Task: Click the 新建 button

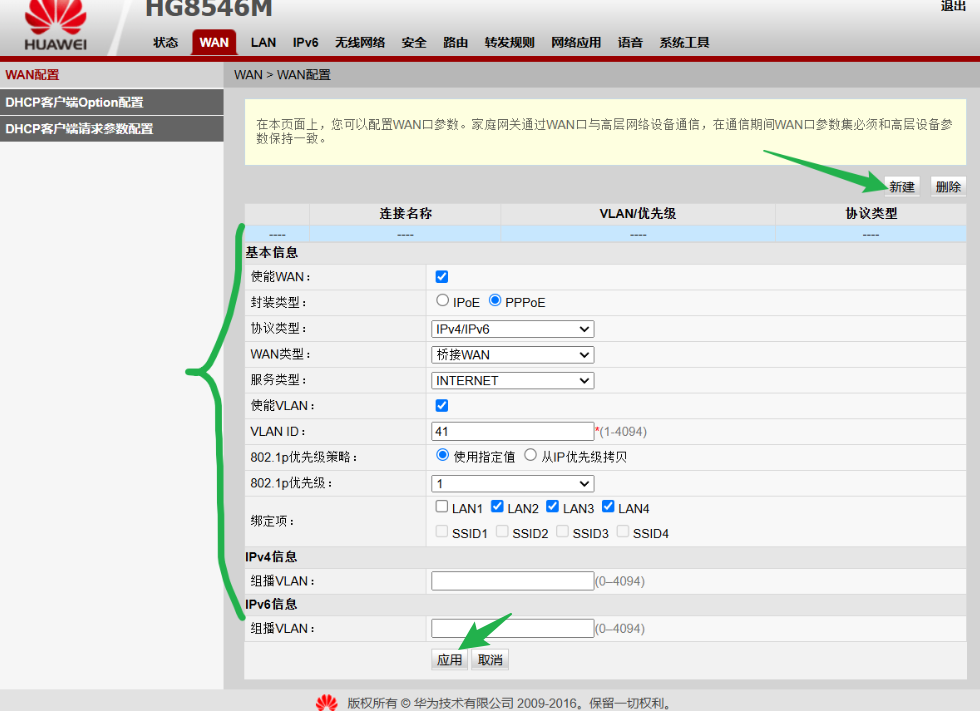Action: [x=902, y=187]
